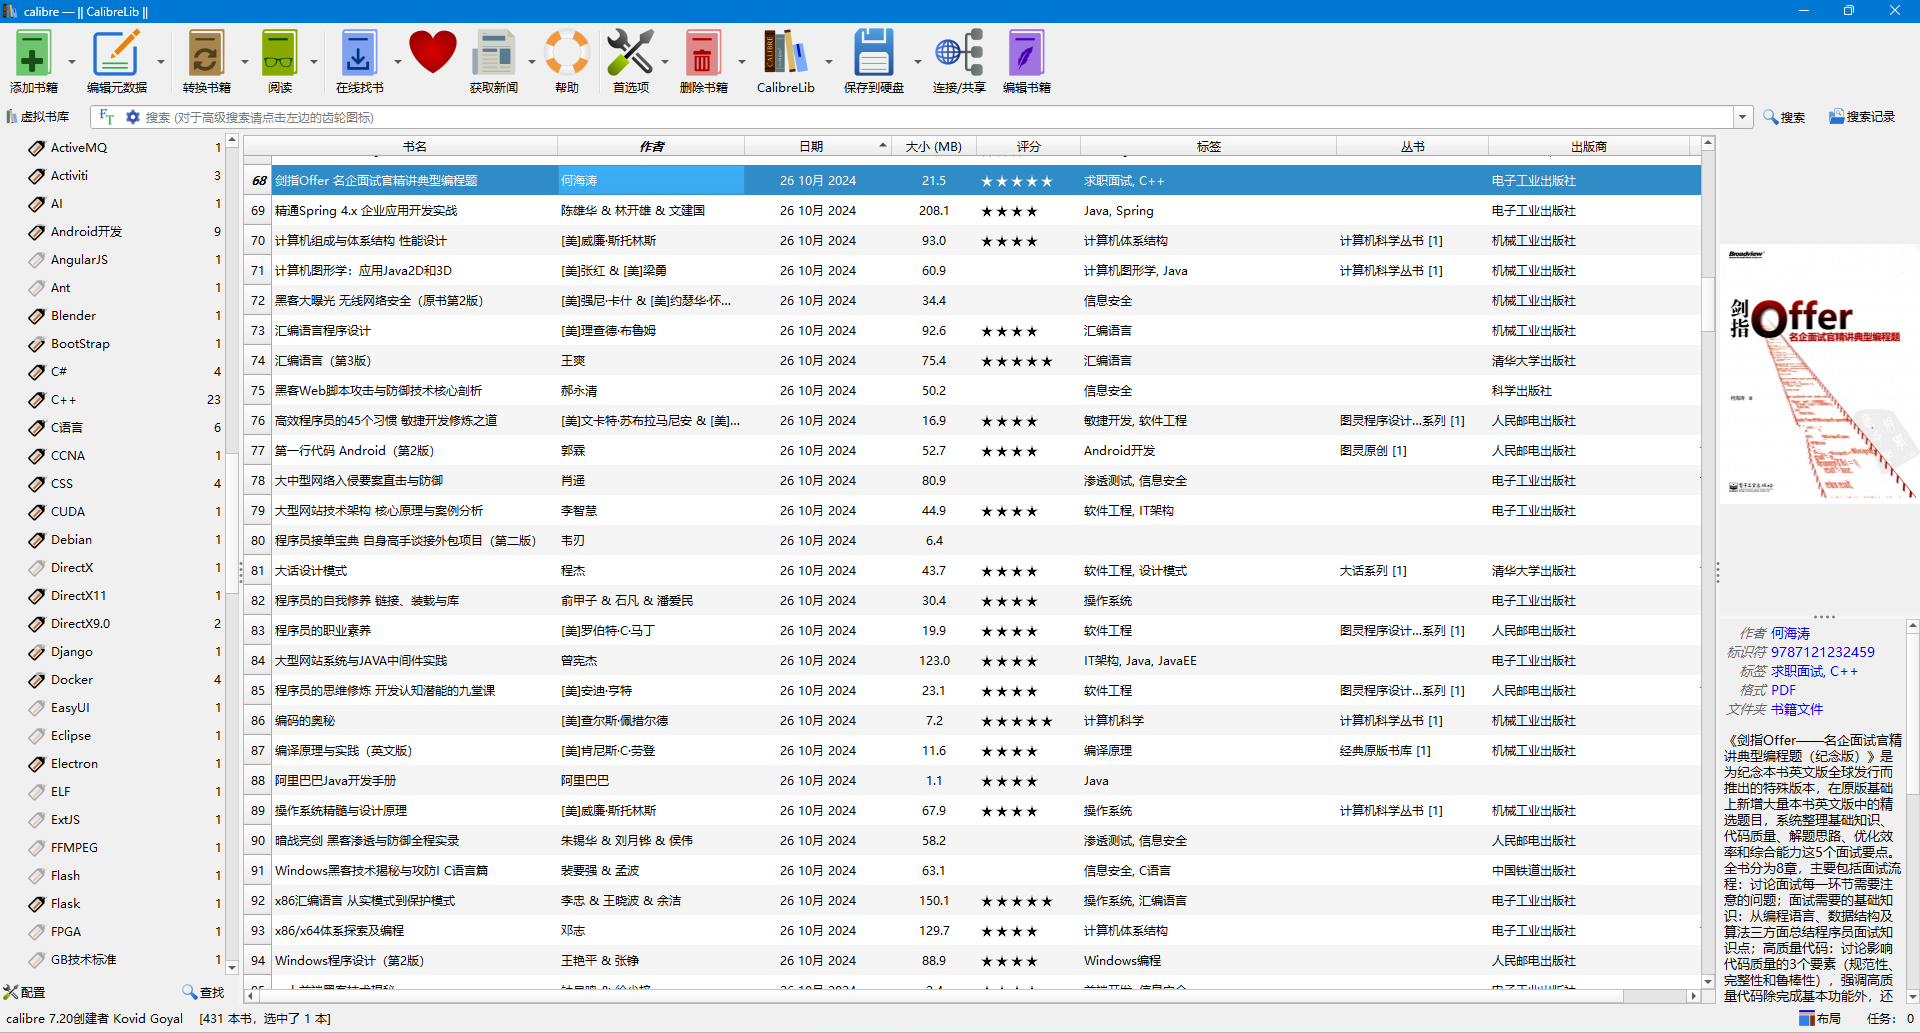
Task: Open the Read (阅读) viewer icon
Action: (x=279, y=55)
